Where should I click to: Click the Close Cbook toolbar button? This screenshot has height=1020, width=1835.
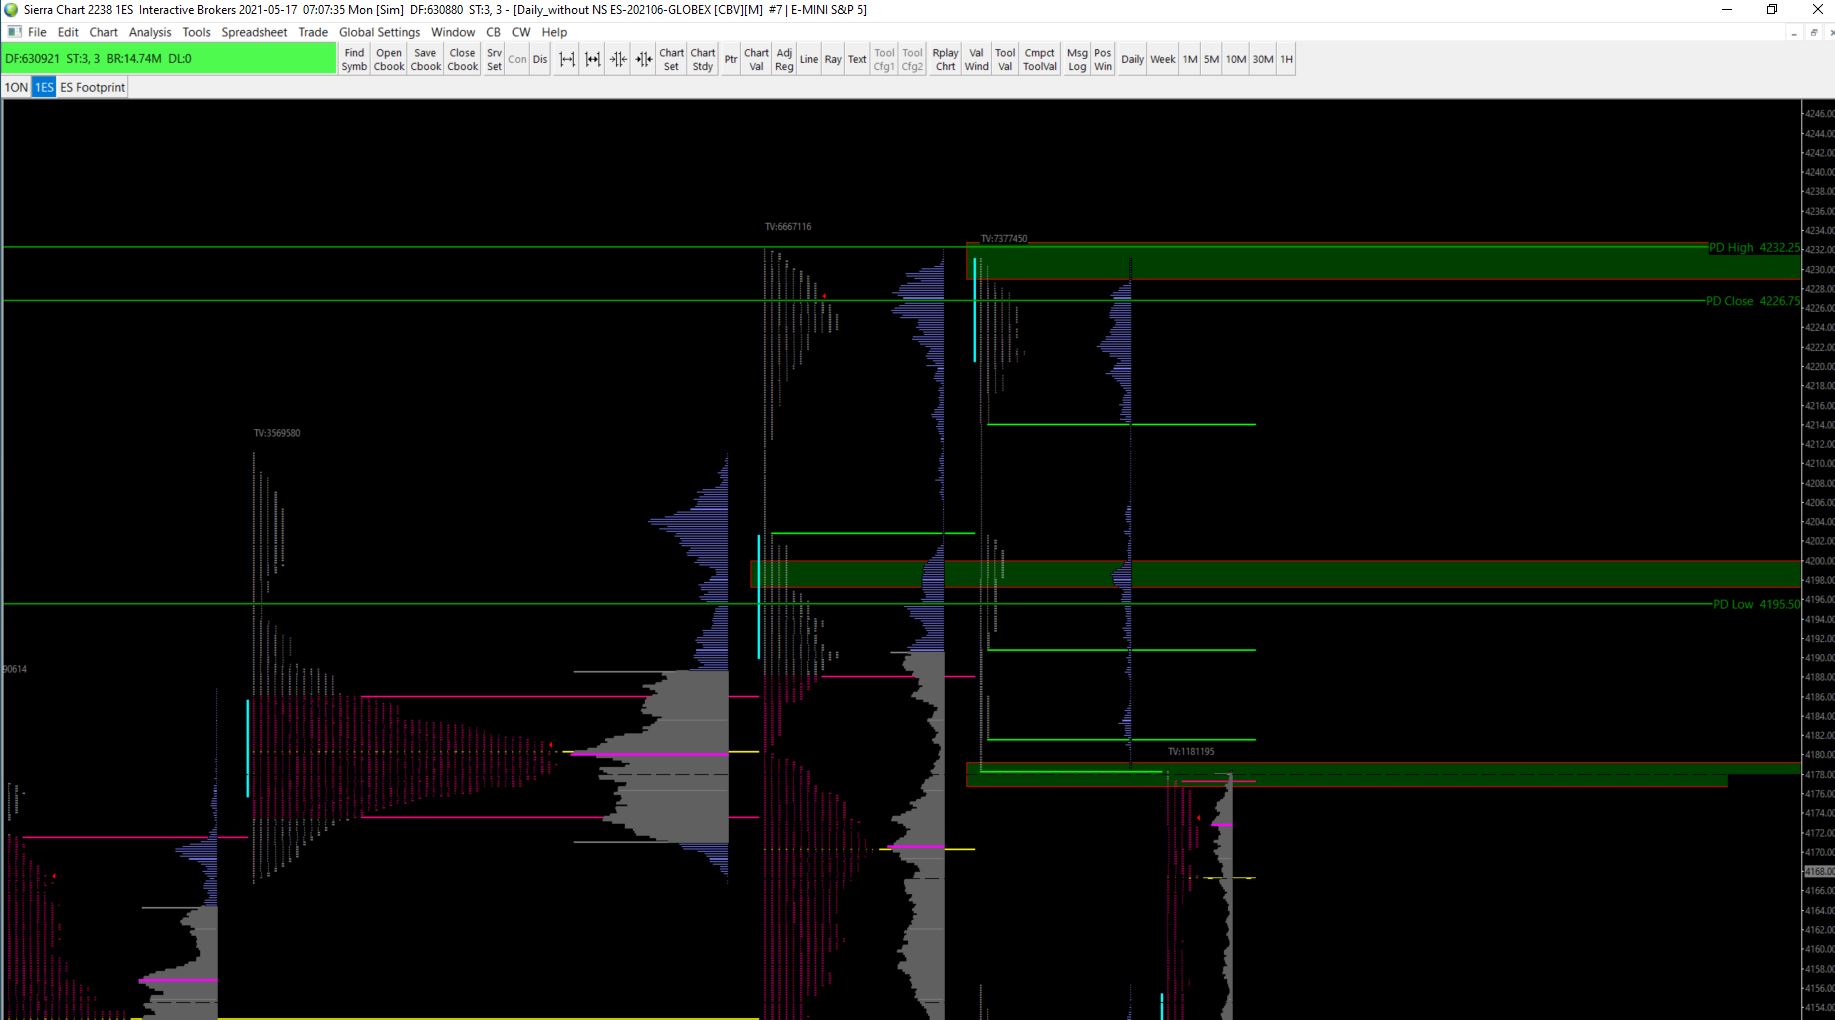click(462, 59)
